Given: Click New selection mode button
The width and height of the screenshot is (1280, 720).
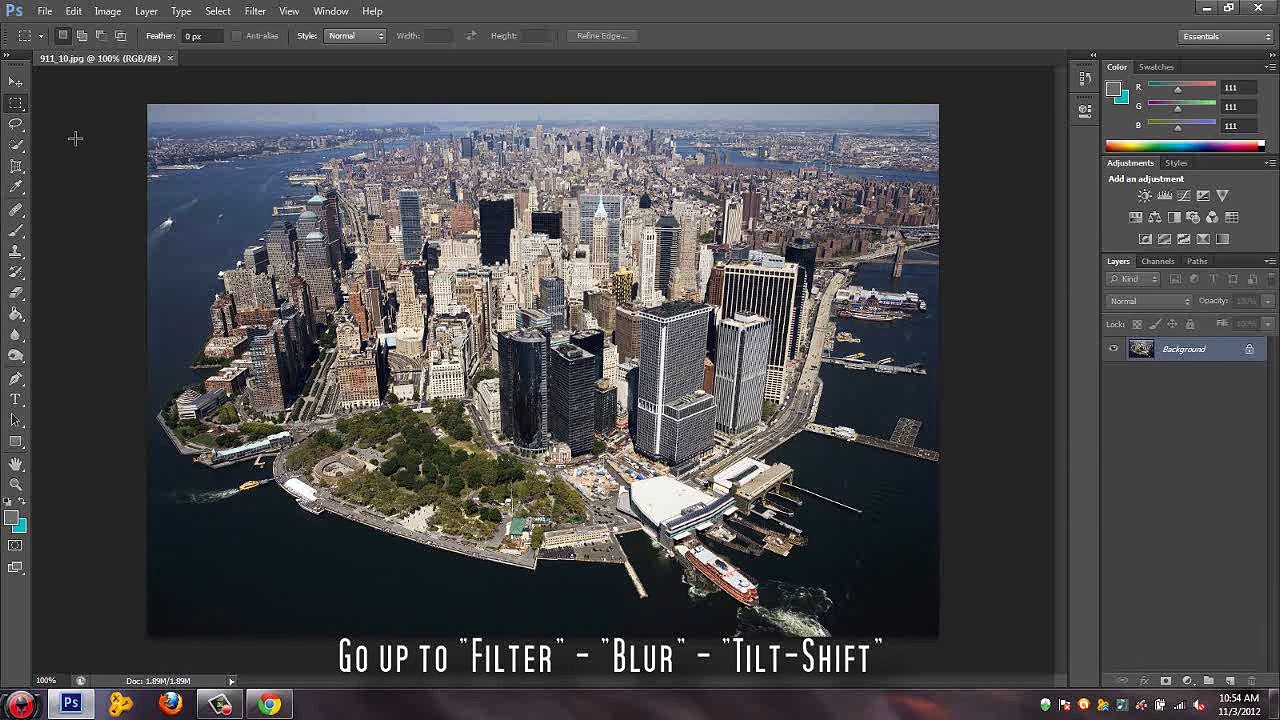Looking at the screenshot, I should (x=62, y=36).
